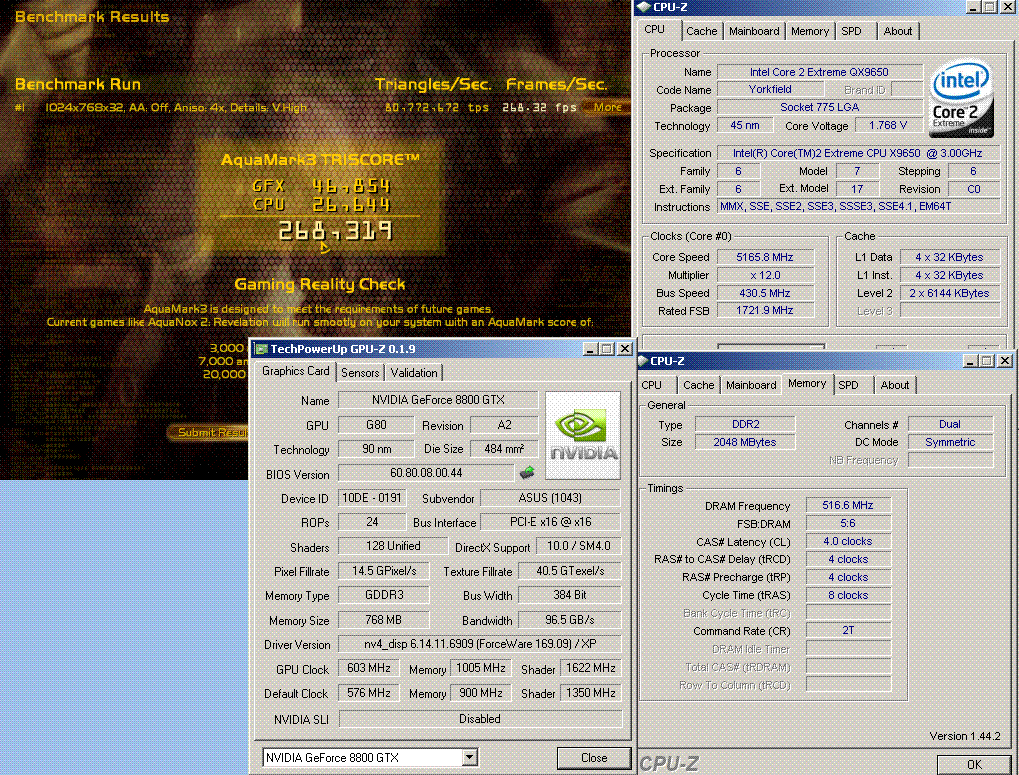Click the Memory Size value 768 MB
1019x775 pixels.
pos(383,620)
